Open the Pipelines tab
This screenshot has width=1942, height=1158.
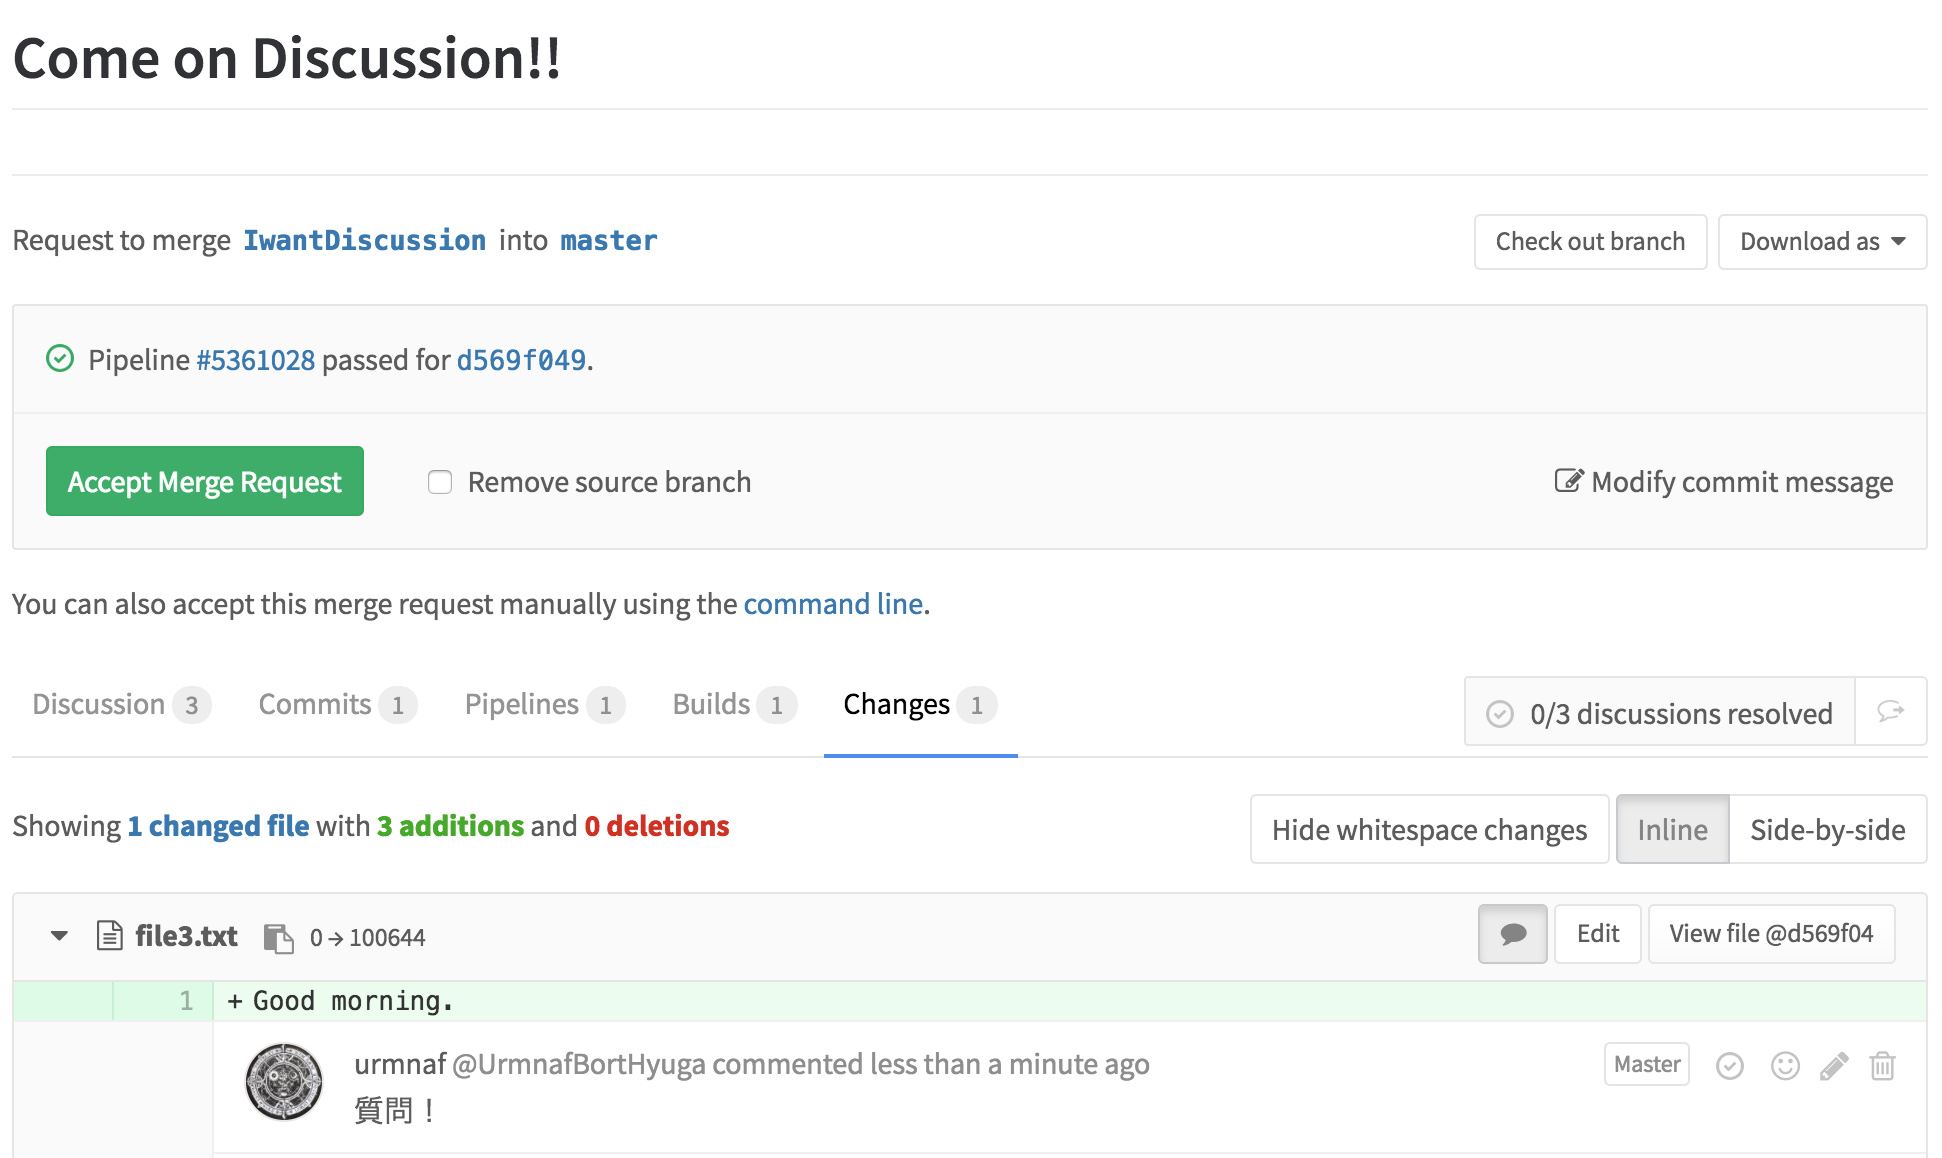[522, 703]
